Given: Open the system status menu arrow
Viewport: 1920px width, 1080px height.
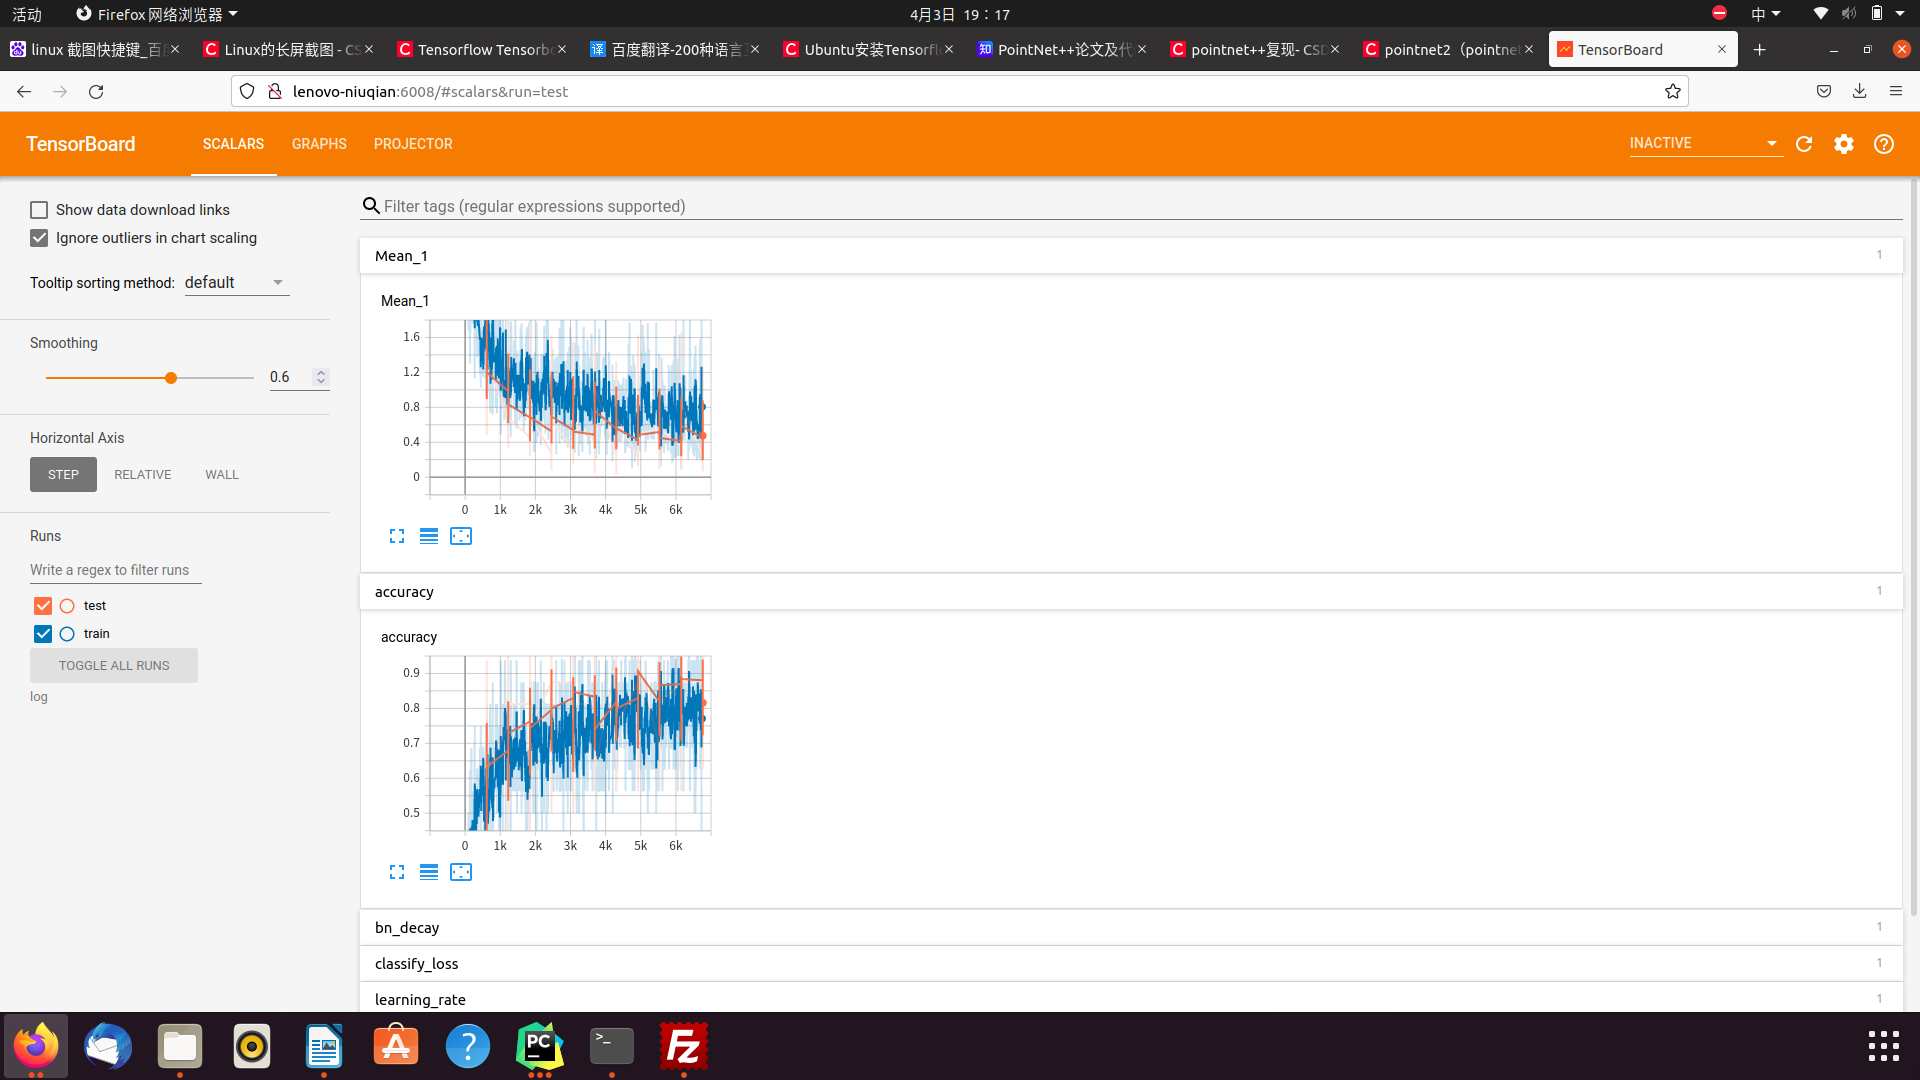Looking at the screenshot, I should pyautogui.click(x=1900, y=14).
